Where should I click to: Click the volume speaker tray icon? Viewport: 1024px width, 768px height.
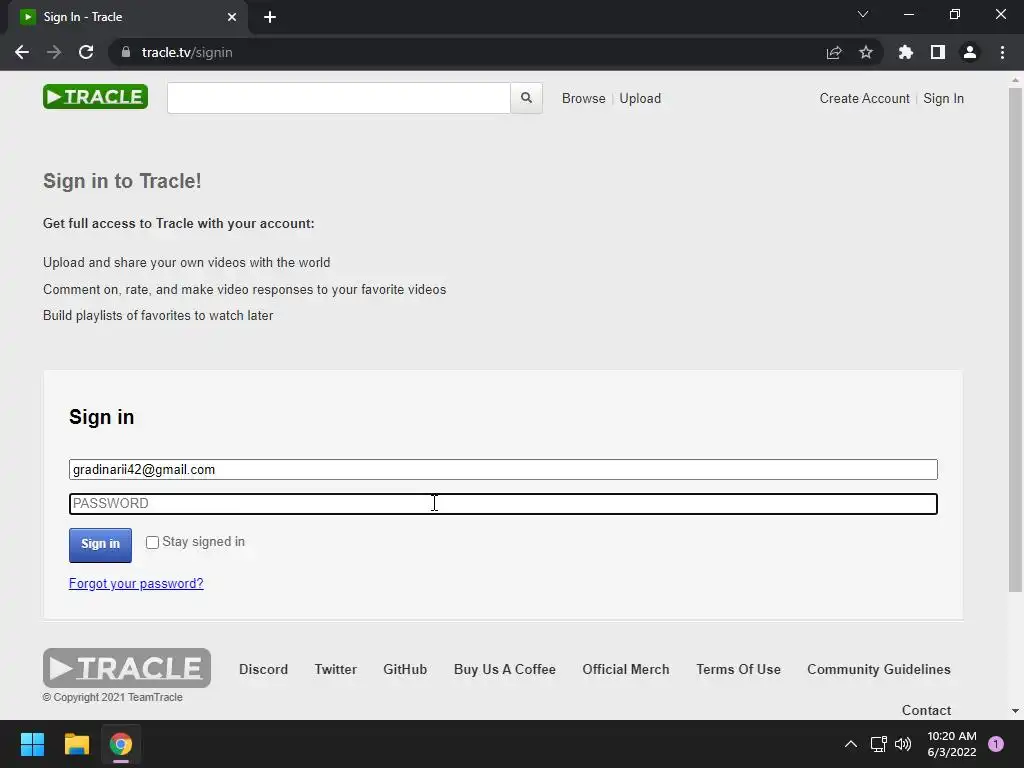coord(903,744)
